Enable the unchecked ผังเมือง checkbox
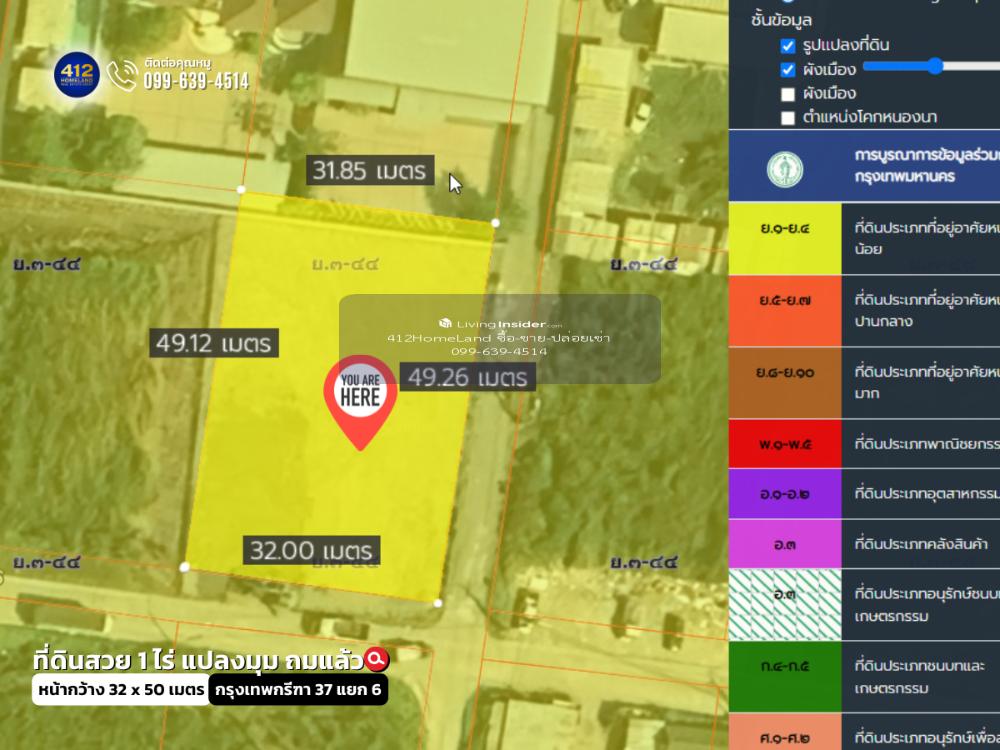The height and width of the screenshot is (750, 1000). 788,94
